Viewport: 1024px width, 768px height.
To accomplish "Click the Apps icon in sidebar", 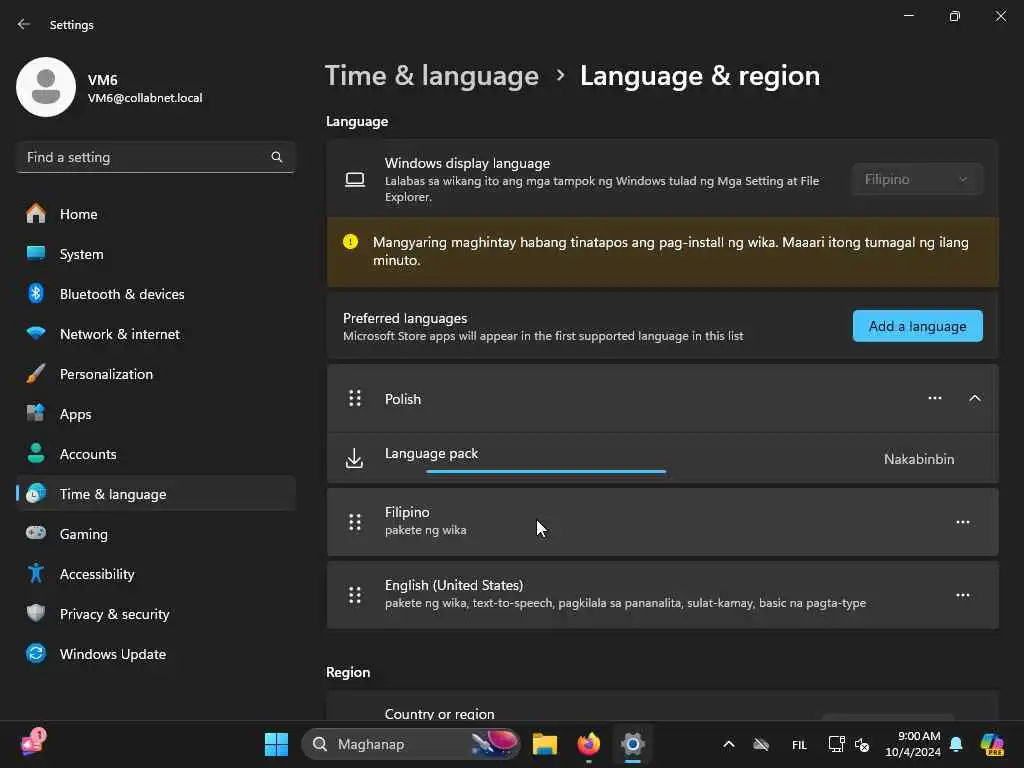I will (36, 413).
